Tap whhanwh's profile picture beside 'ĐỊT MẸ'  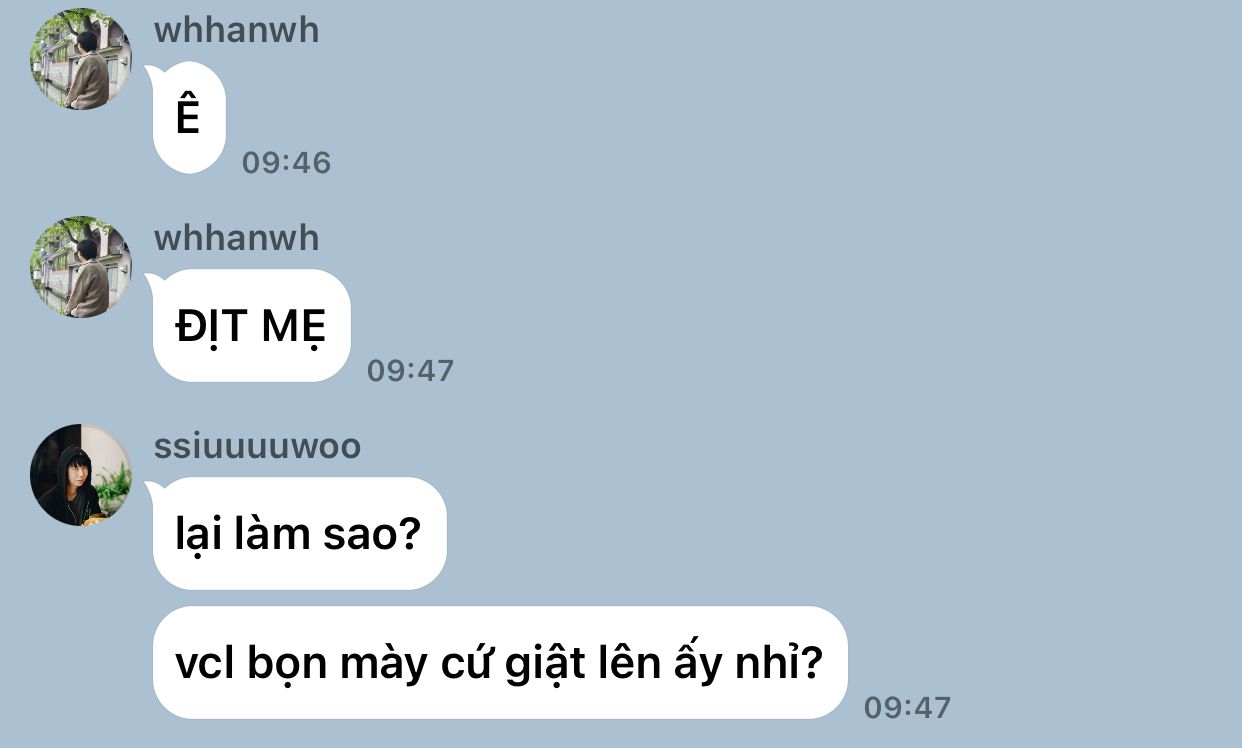click(81, 267)
